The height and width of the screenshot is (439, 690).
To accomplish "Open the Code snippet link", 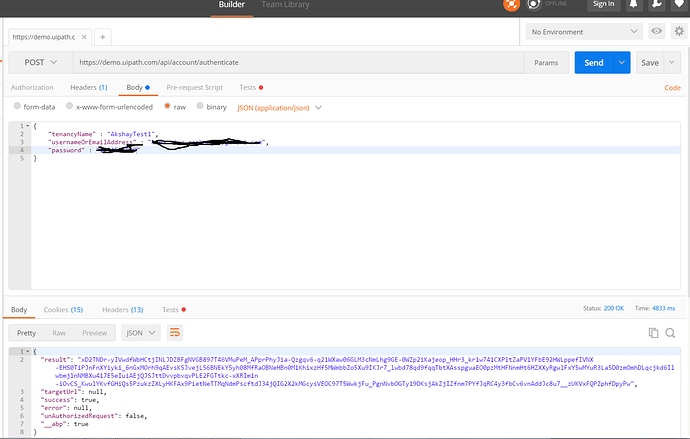I will coord(672,88).
